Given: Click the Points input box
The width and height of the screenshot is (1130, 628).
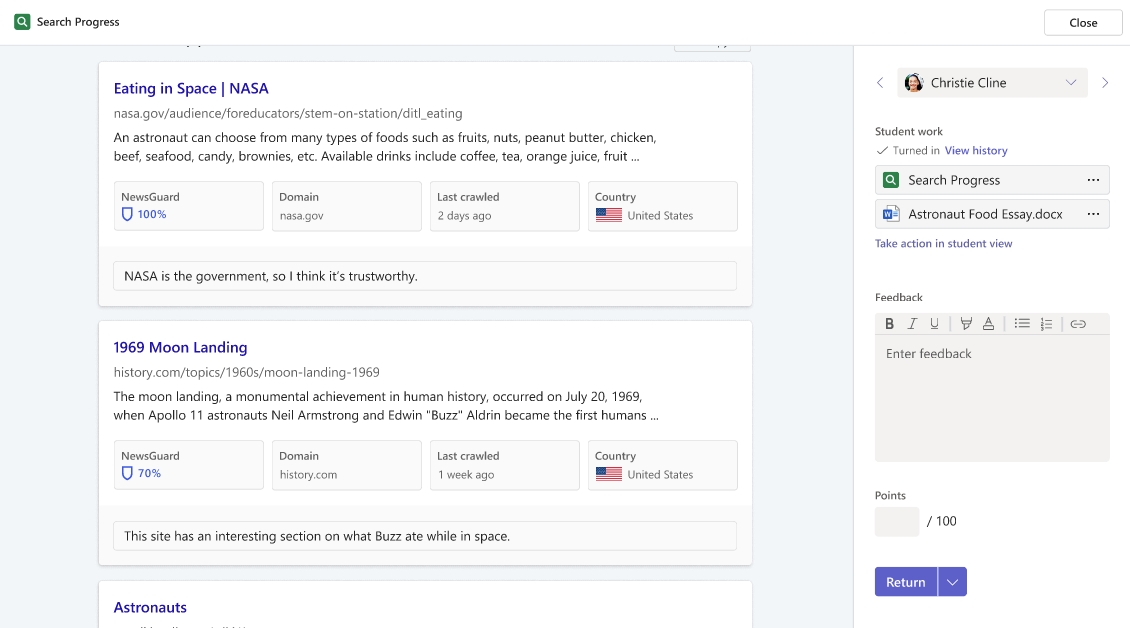Looking at the screenshot, I should click(896, 521).
